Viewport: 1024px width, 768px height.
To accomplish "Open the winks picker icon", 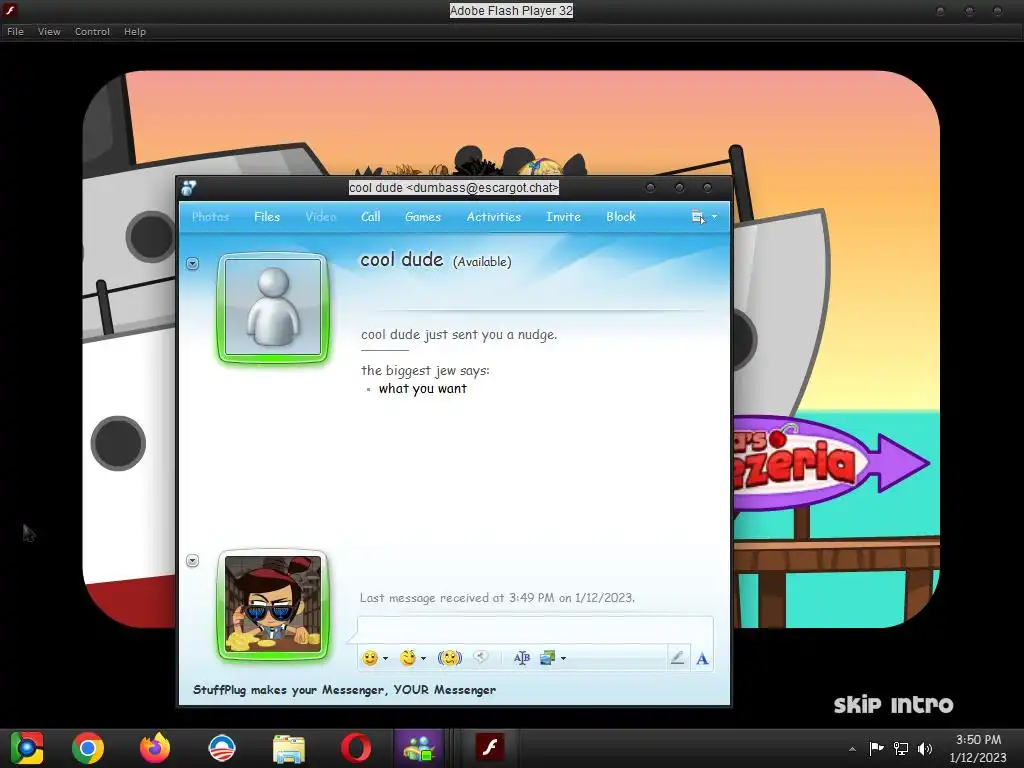I will pyautogui.click(x=408, y=658).
